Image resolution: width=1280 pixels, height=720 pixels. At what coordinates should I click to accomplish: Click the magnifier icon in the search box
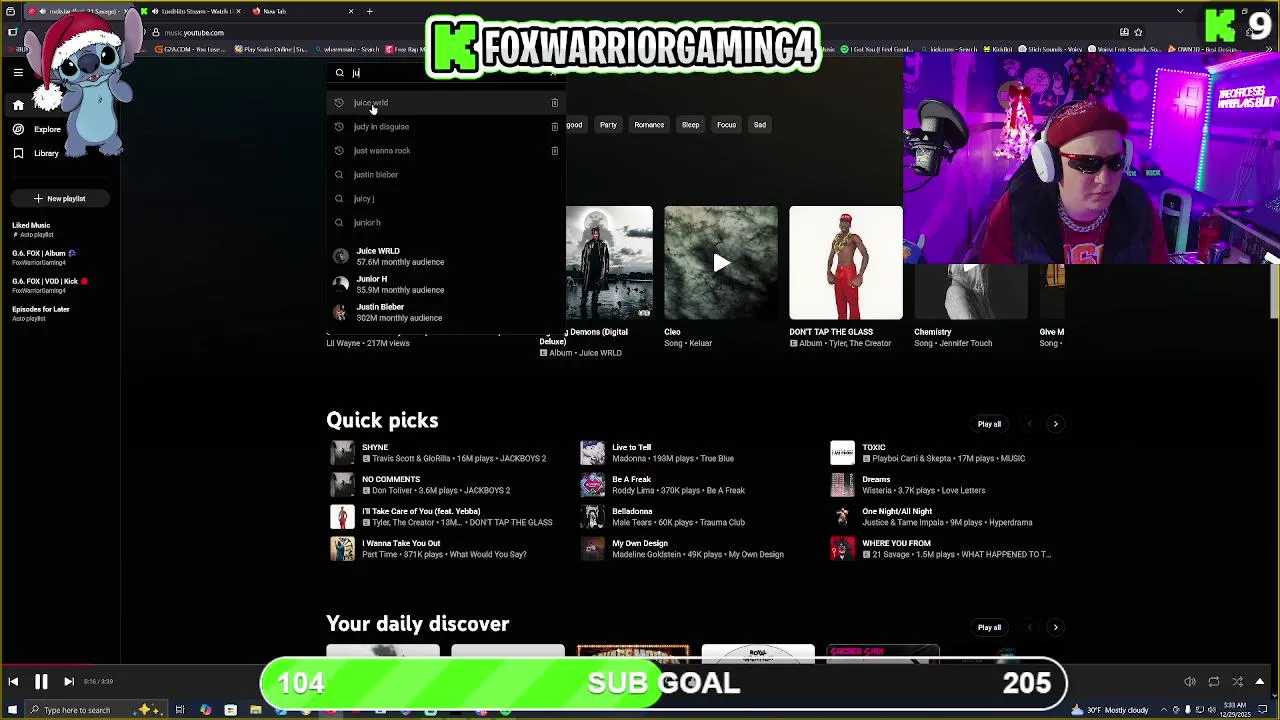click(x=339, y=73)
